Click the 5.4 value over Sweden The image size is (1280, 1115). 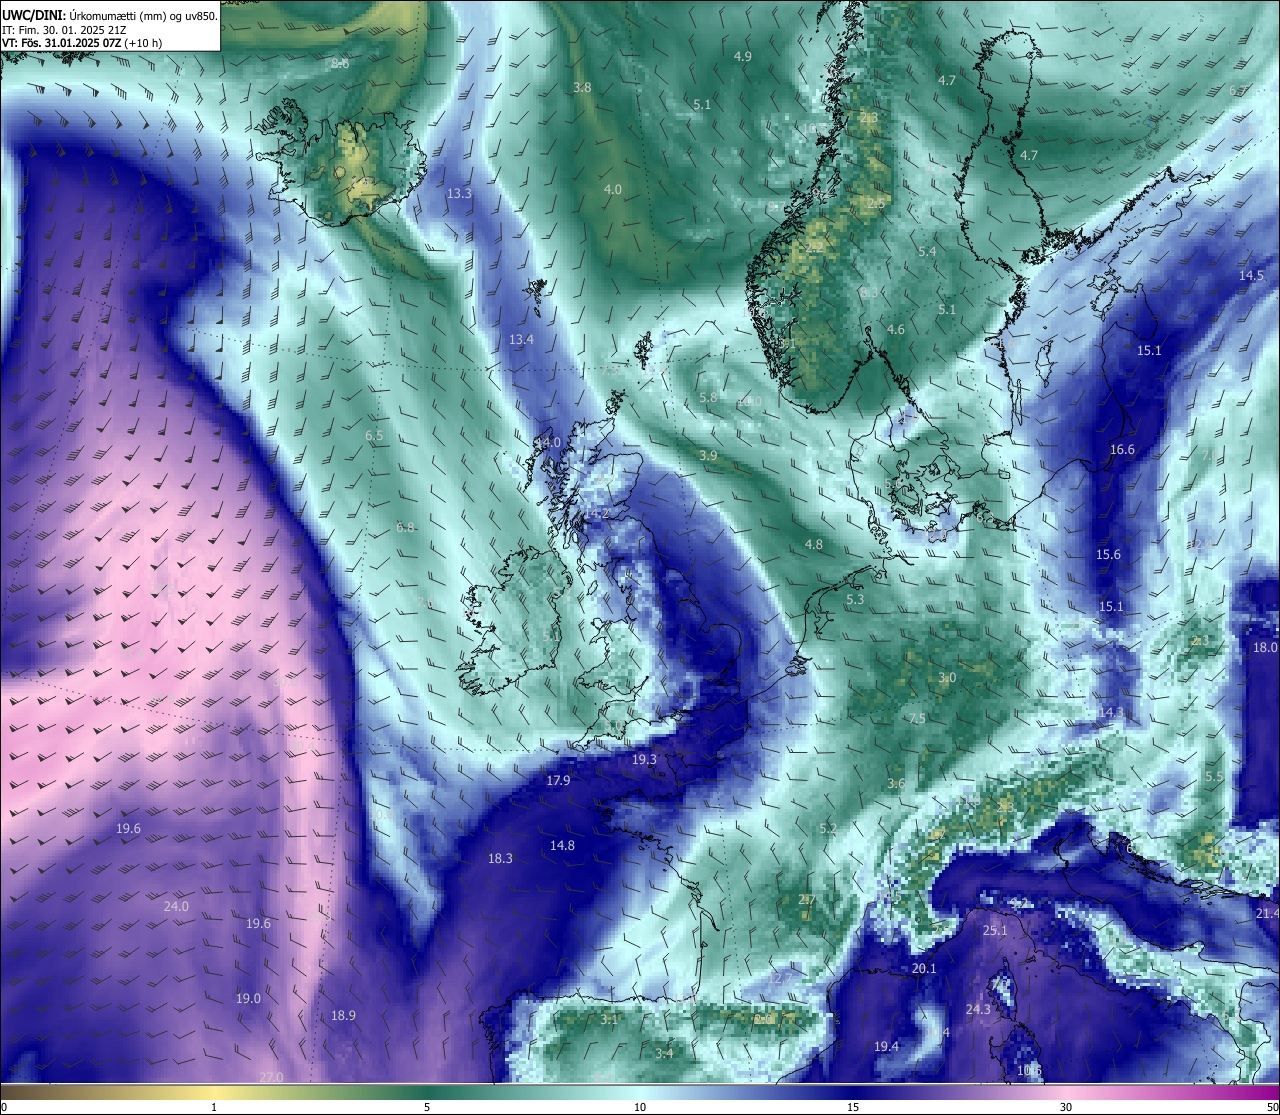point(927,252)
